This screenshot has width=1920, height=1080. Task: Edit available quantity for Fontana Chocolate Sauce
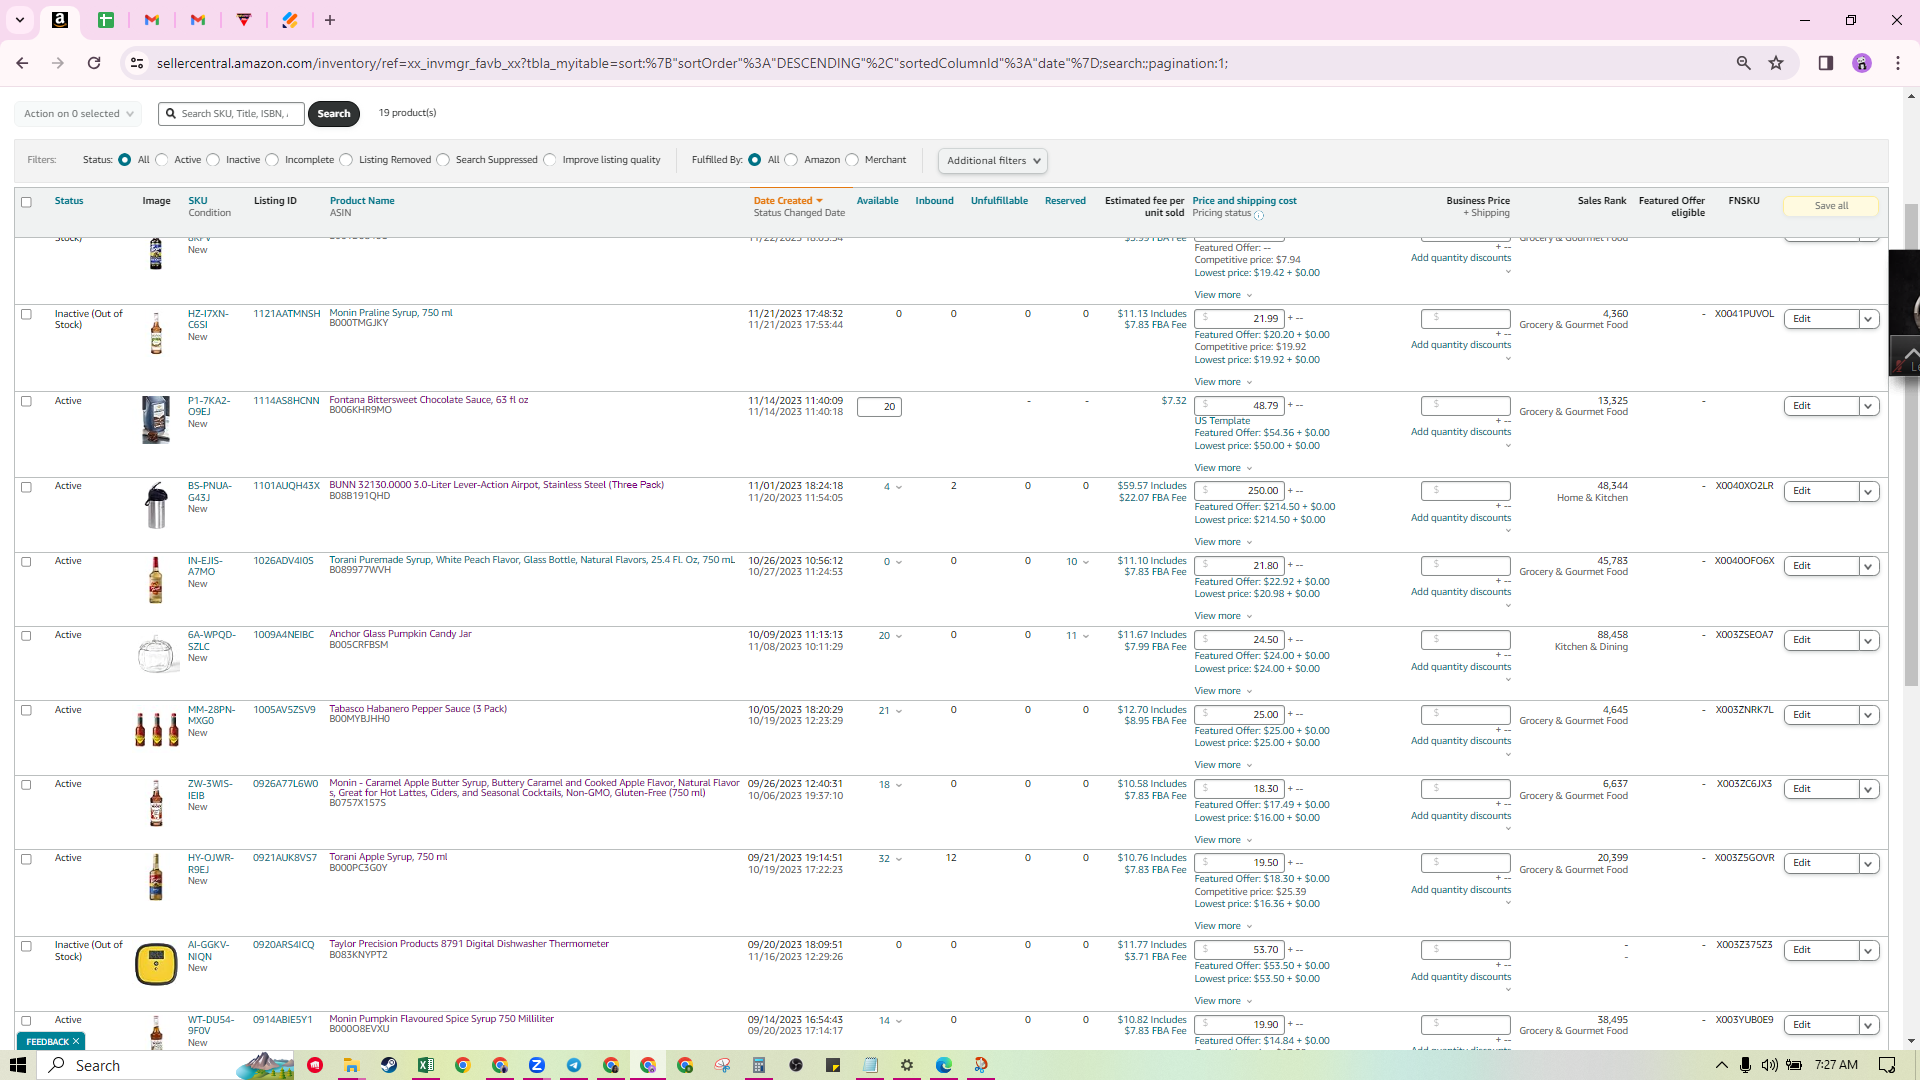[879, 407]
